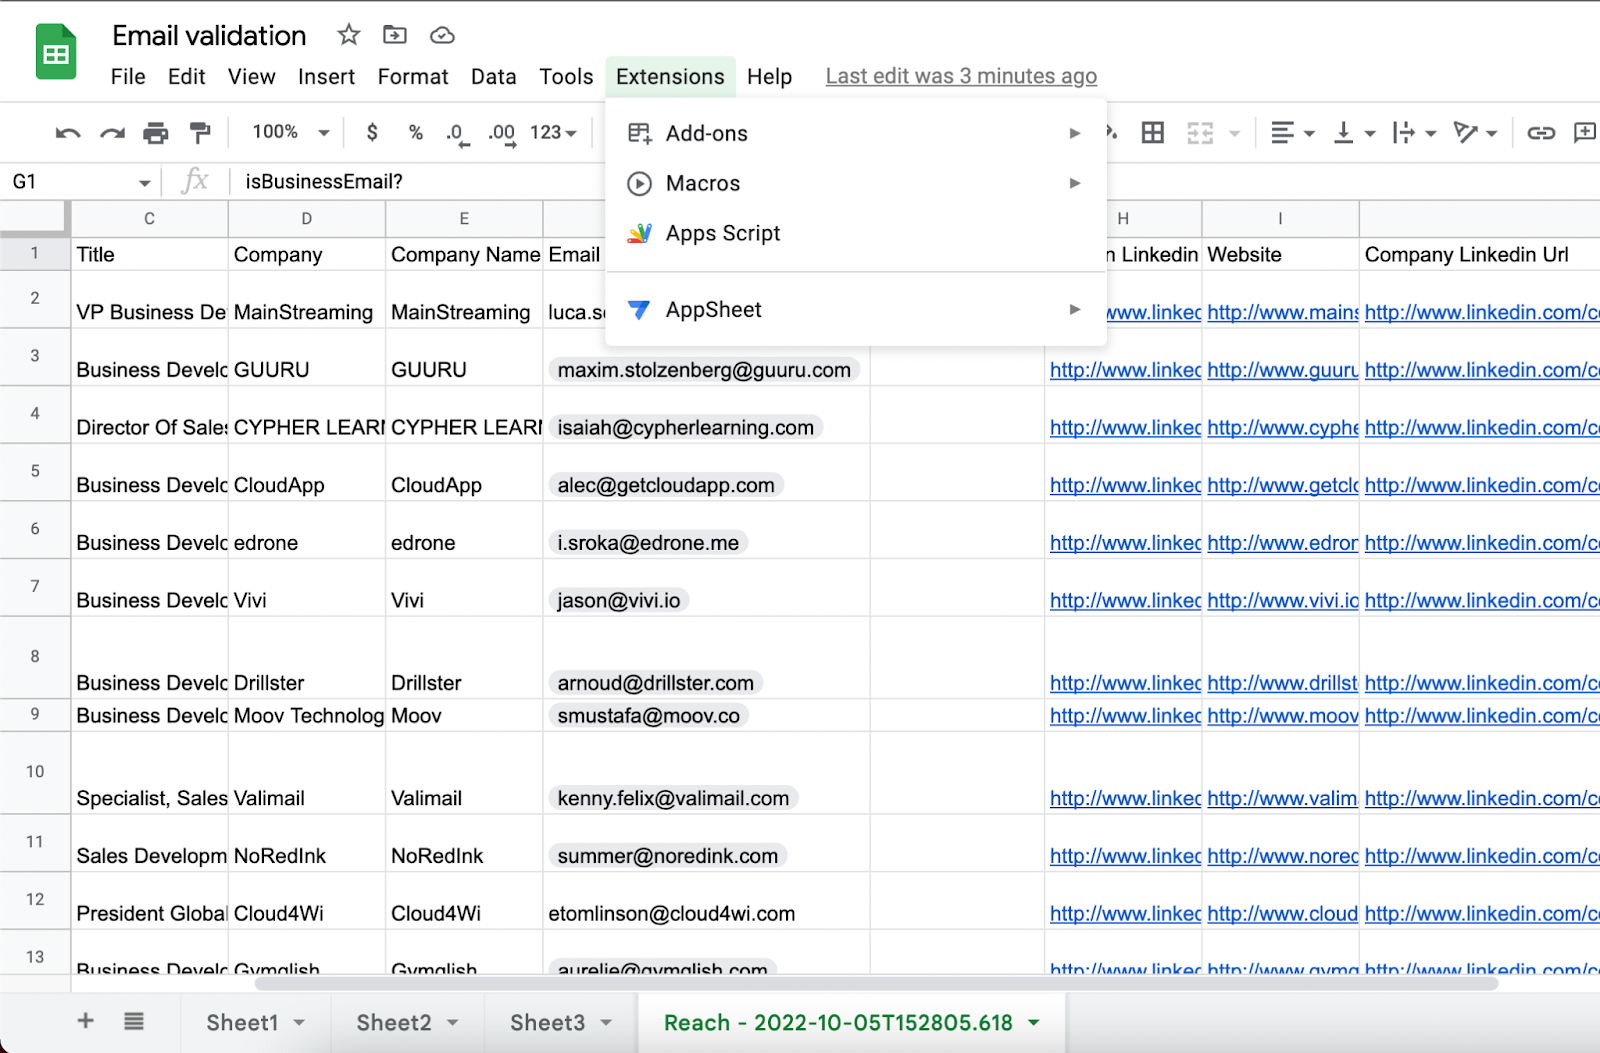The height and width of the screenshot is (1053, 1600).
Task: Open the All Sheets list icon
Action: click(x=134, y=1020)
